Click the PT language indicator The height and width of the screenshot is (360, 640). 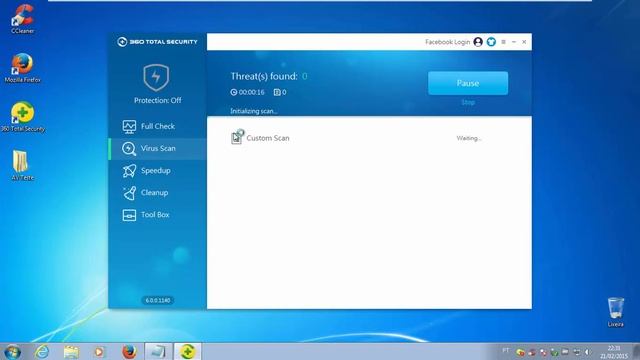click(x=506, y=350)
